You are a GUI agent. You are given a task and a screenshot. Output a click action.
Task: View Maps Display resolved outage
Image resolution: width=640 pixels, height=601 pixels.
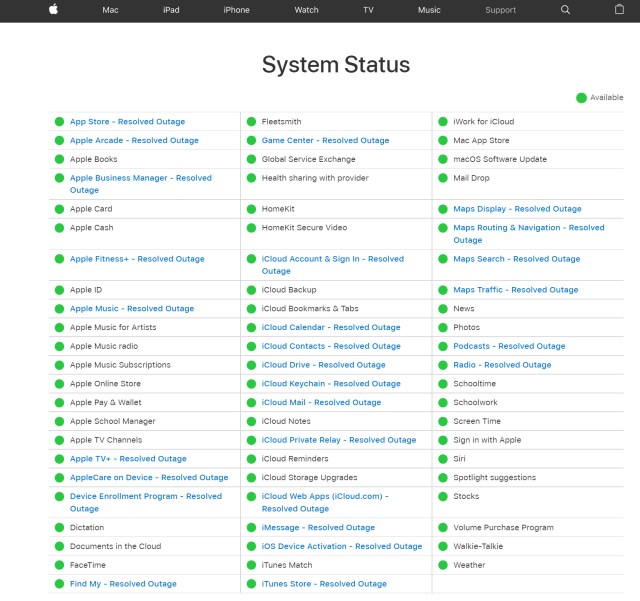coord(517,209)
